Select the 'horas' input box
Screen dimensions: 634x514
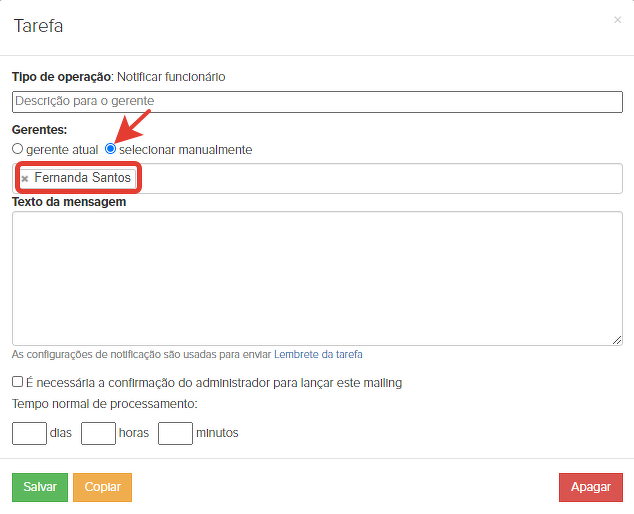98,433
